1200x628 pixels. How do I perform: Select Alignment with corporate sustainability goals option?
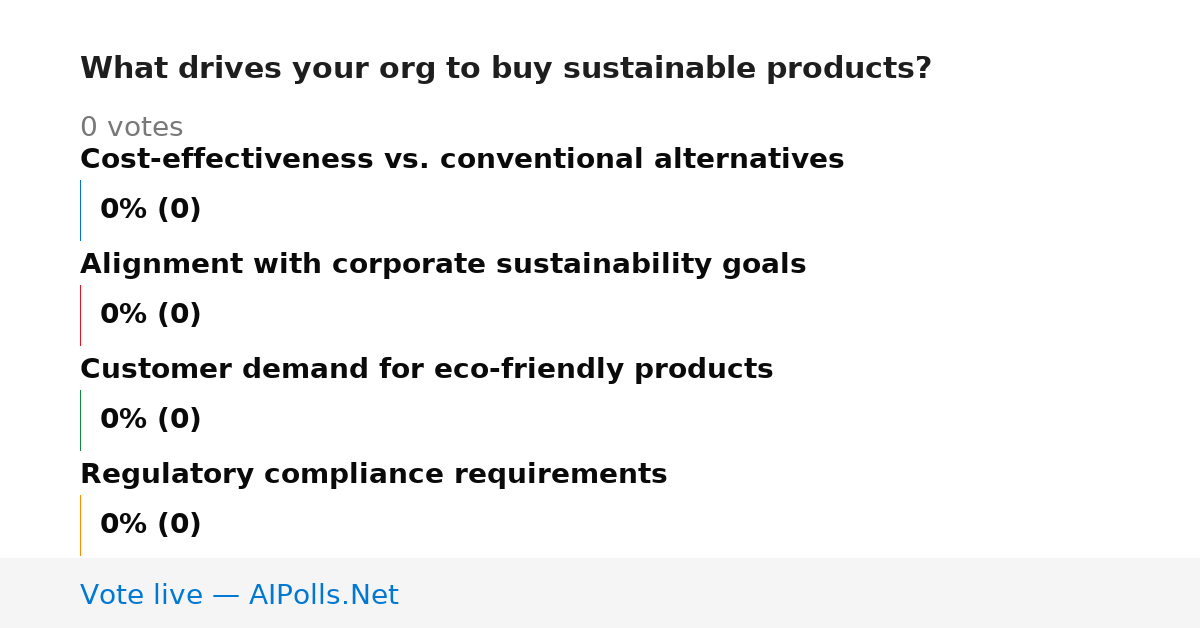click(443, 265)
